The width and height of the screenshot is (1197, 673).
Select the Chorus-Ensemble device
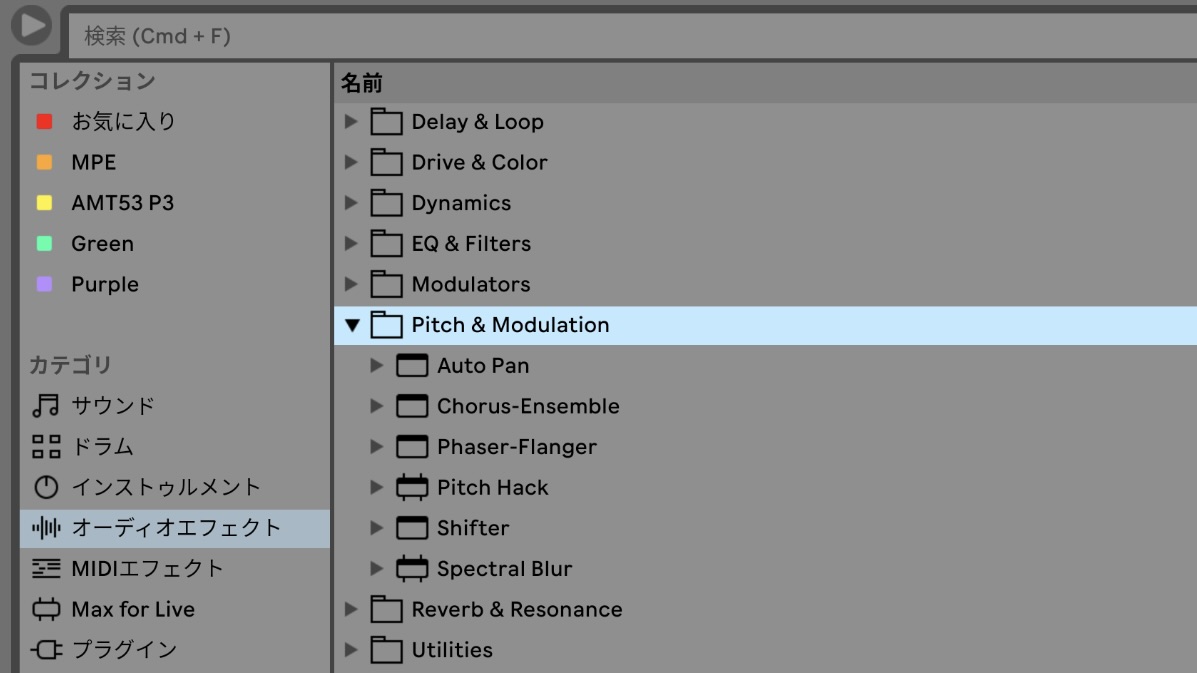pos(527,406)
